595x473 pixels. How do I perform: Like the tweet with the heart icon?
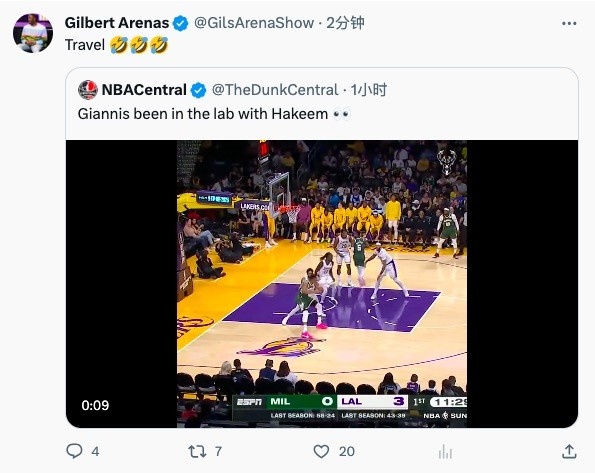321,451
